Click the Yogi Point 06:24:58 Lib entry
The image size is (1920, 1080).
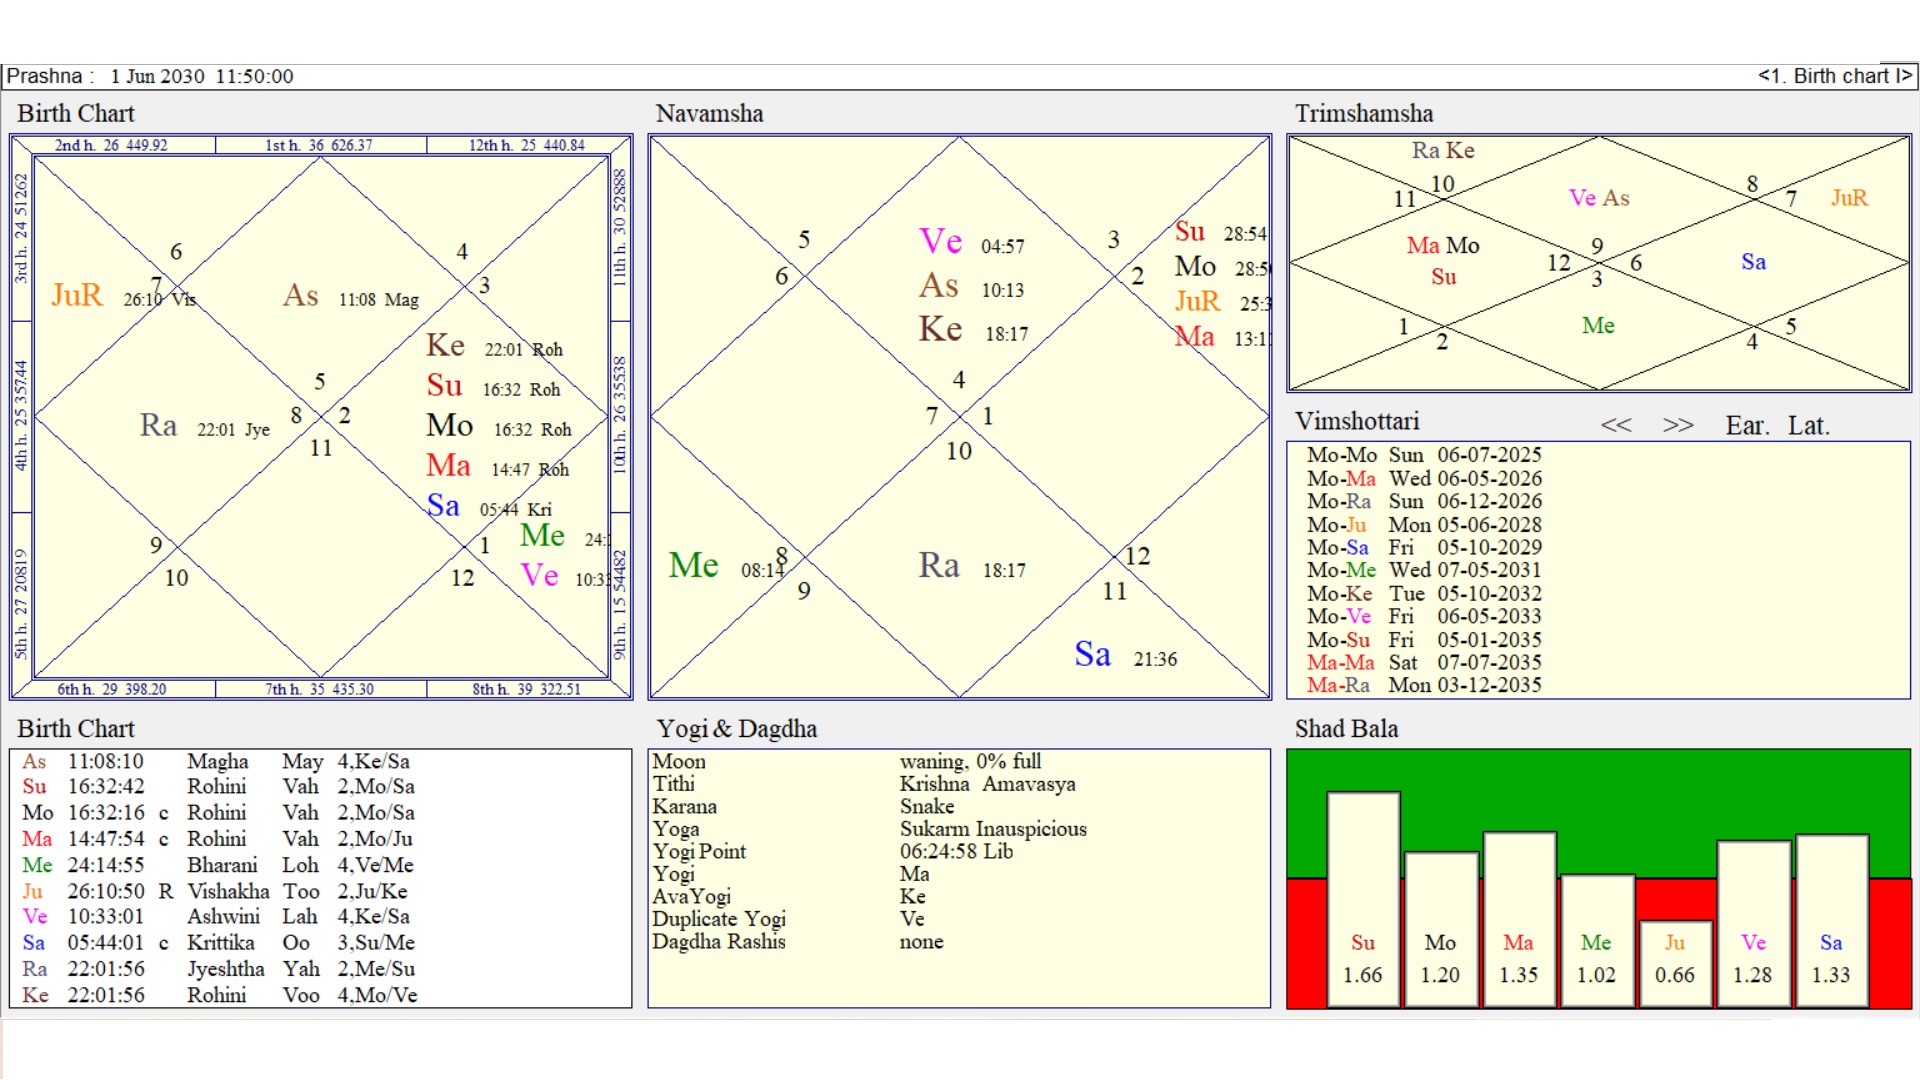click(832, 851)
